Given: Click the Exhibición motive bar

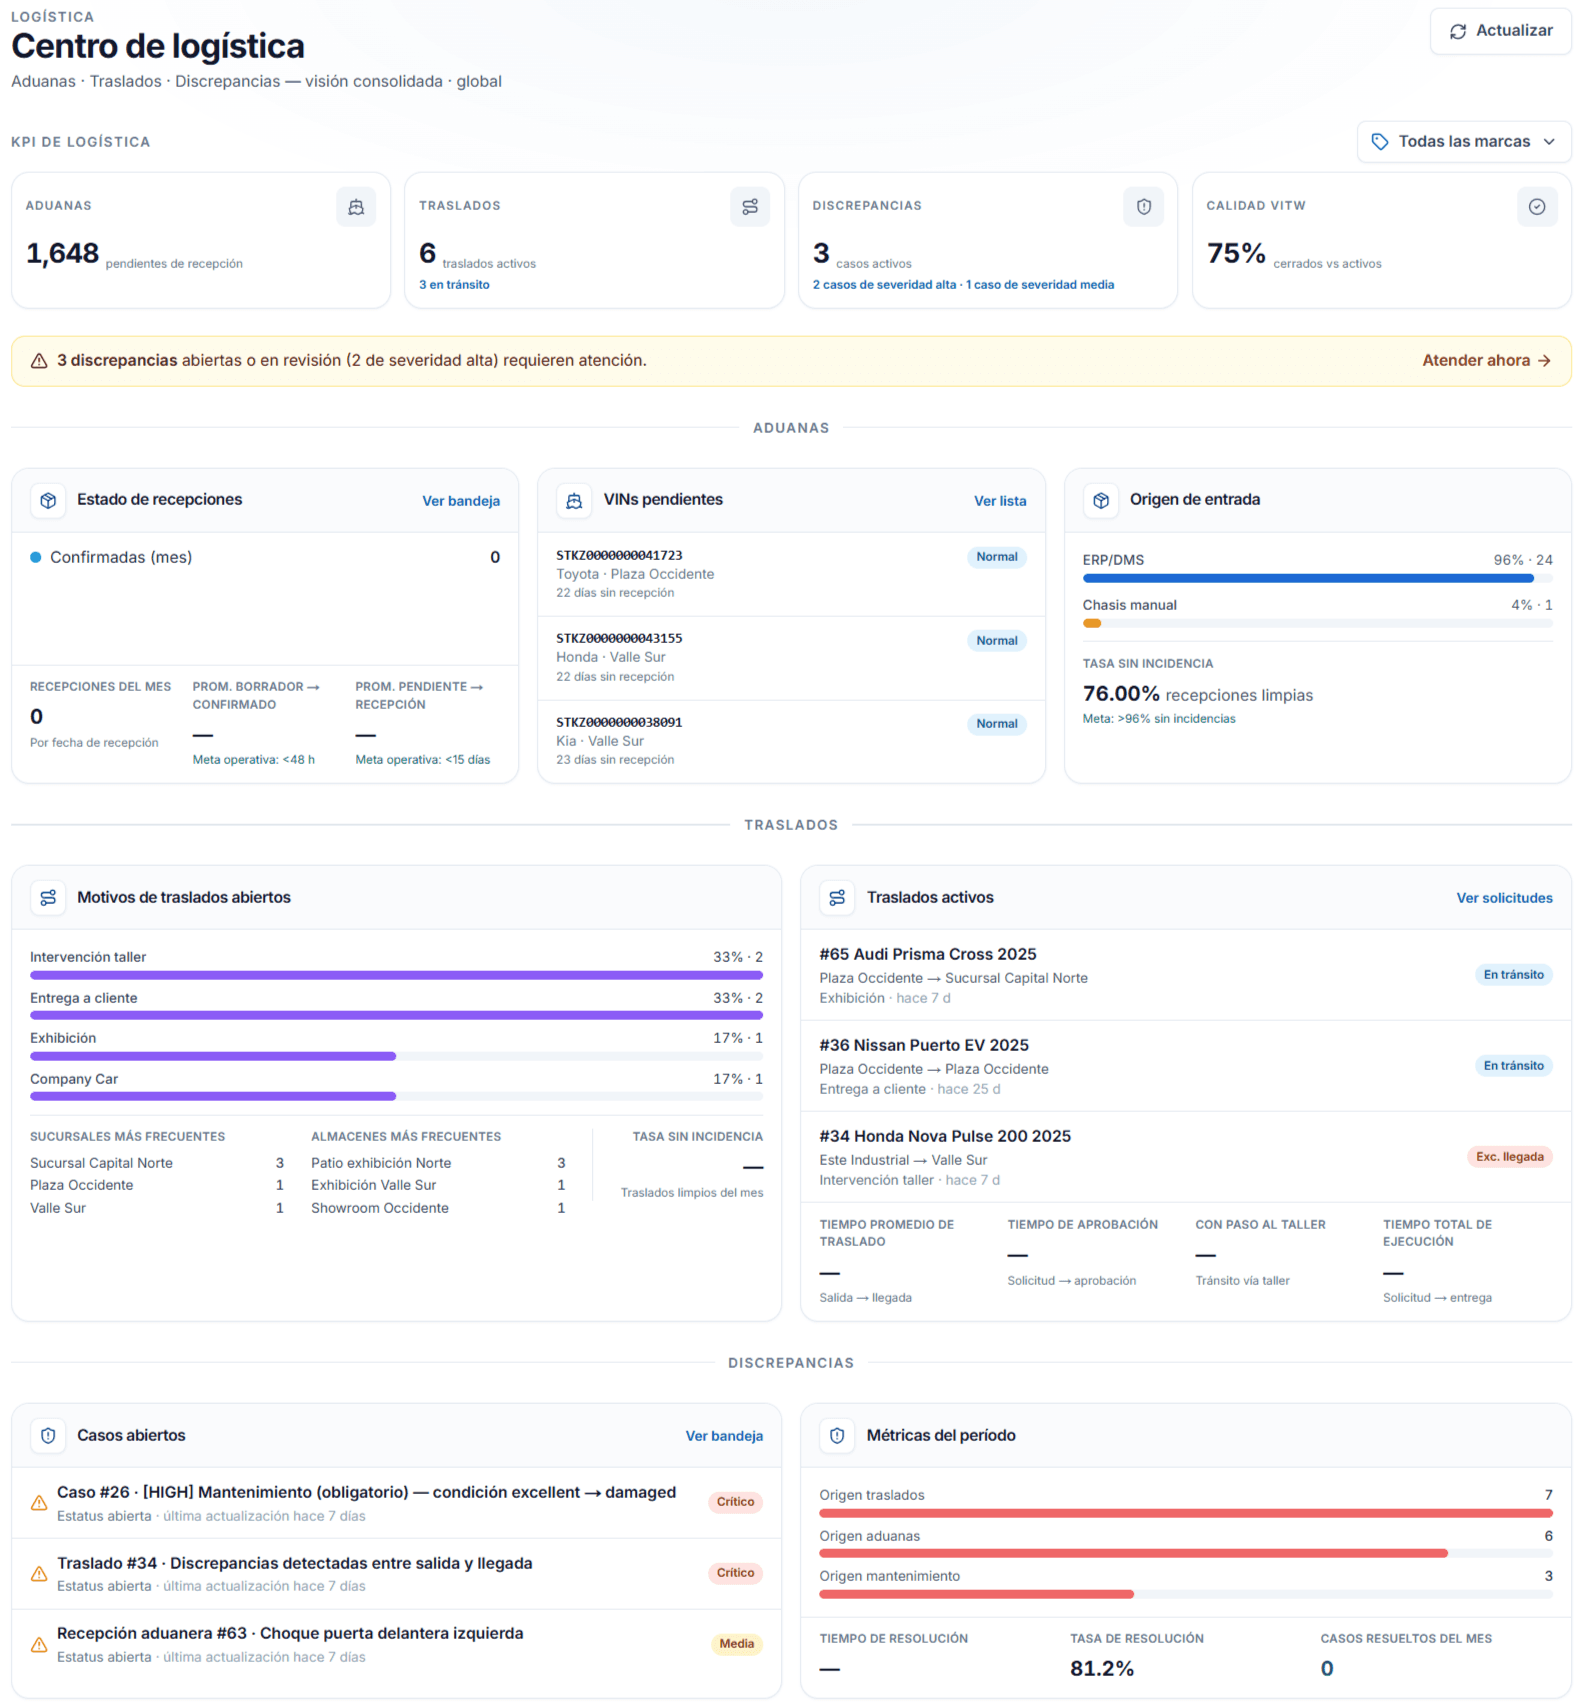Looking at the screenshot, I should pyautogui.click(x=396, y=1056).
